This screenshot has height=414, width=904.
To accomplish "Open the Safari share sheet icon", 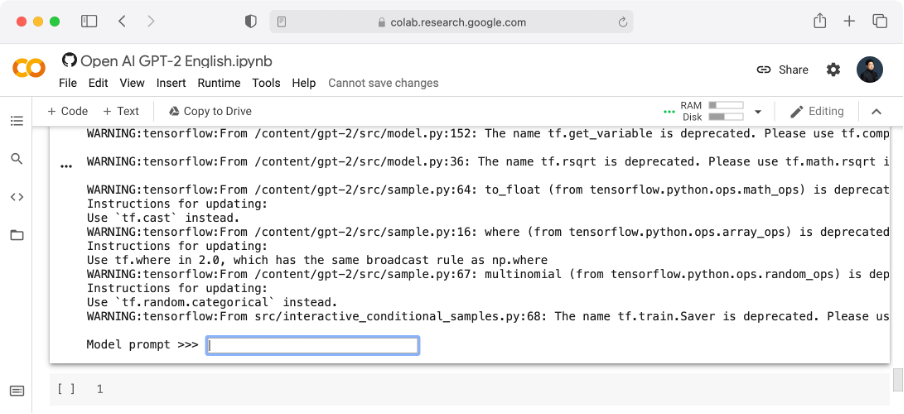I will [819, 21].
